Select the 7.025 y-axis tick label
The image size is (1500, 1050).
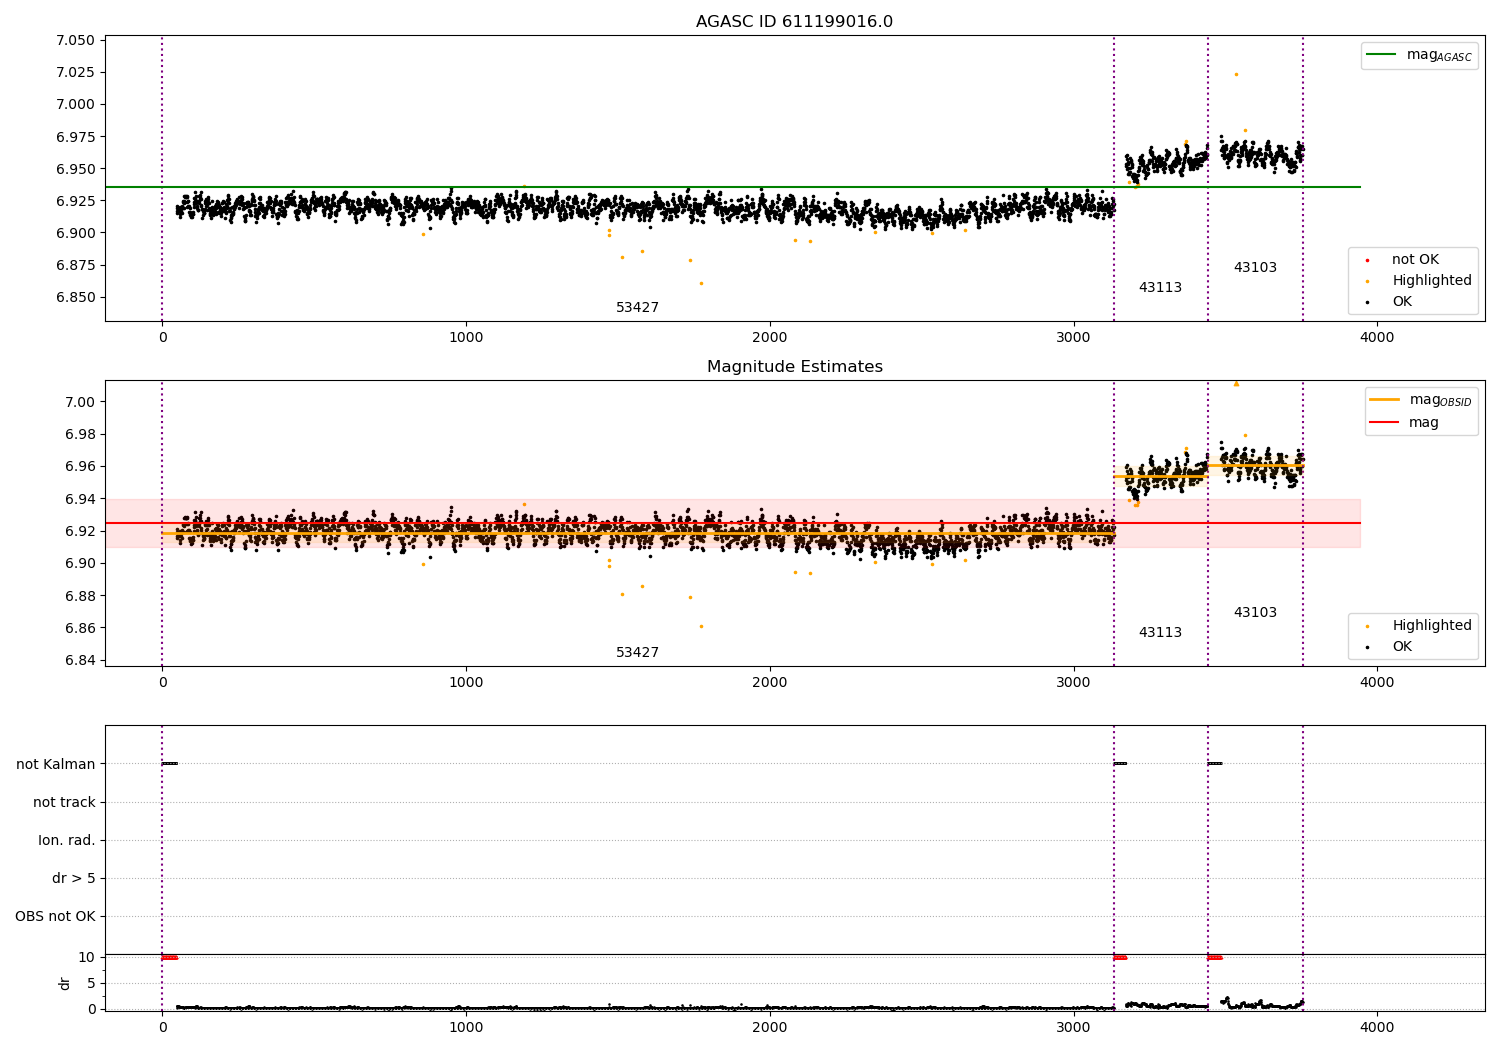pos(76,73)
